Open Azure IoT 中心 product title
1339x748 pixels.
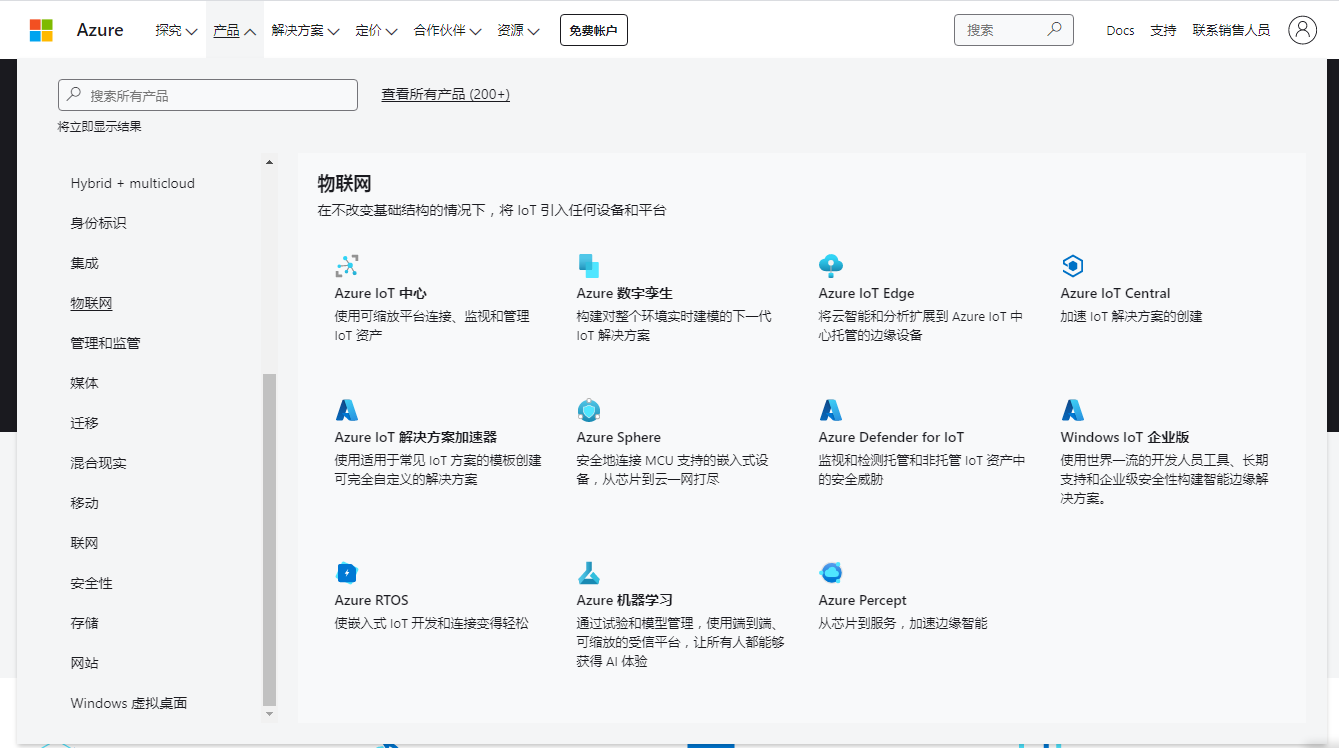click(x=380, y=293)
